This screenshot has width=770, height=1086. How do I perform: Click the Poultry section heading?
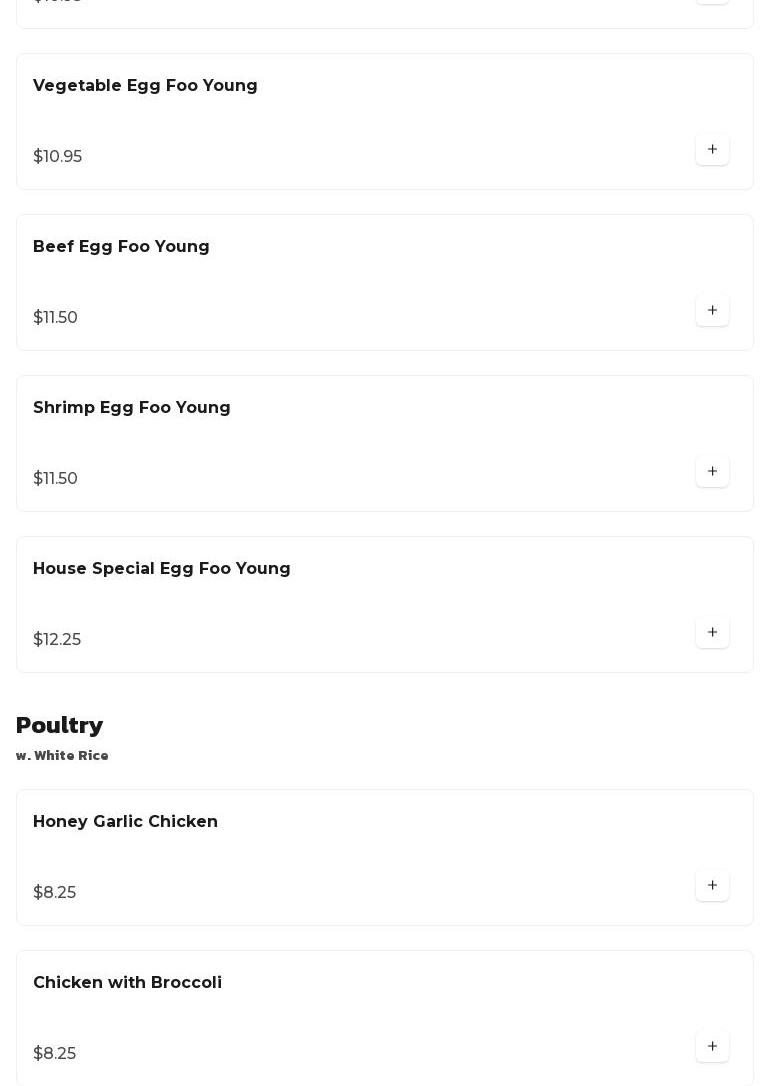[x=59, y=726]
